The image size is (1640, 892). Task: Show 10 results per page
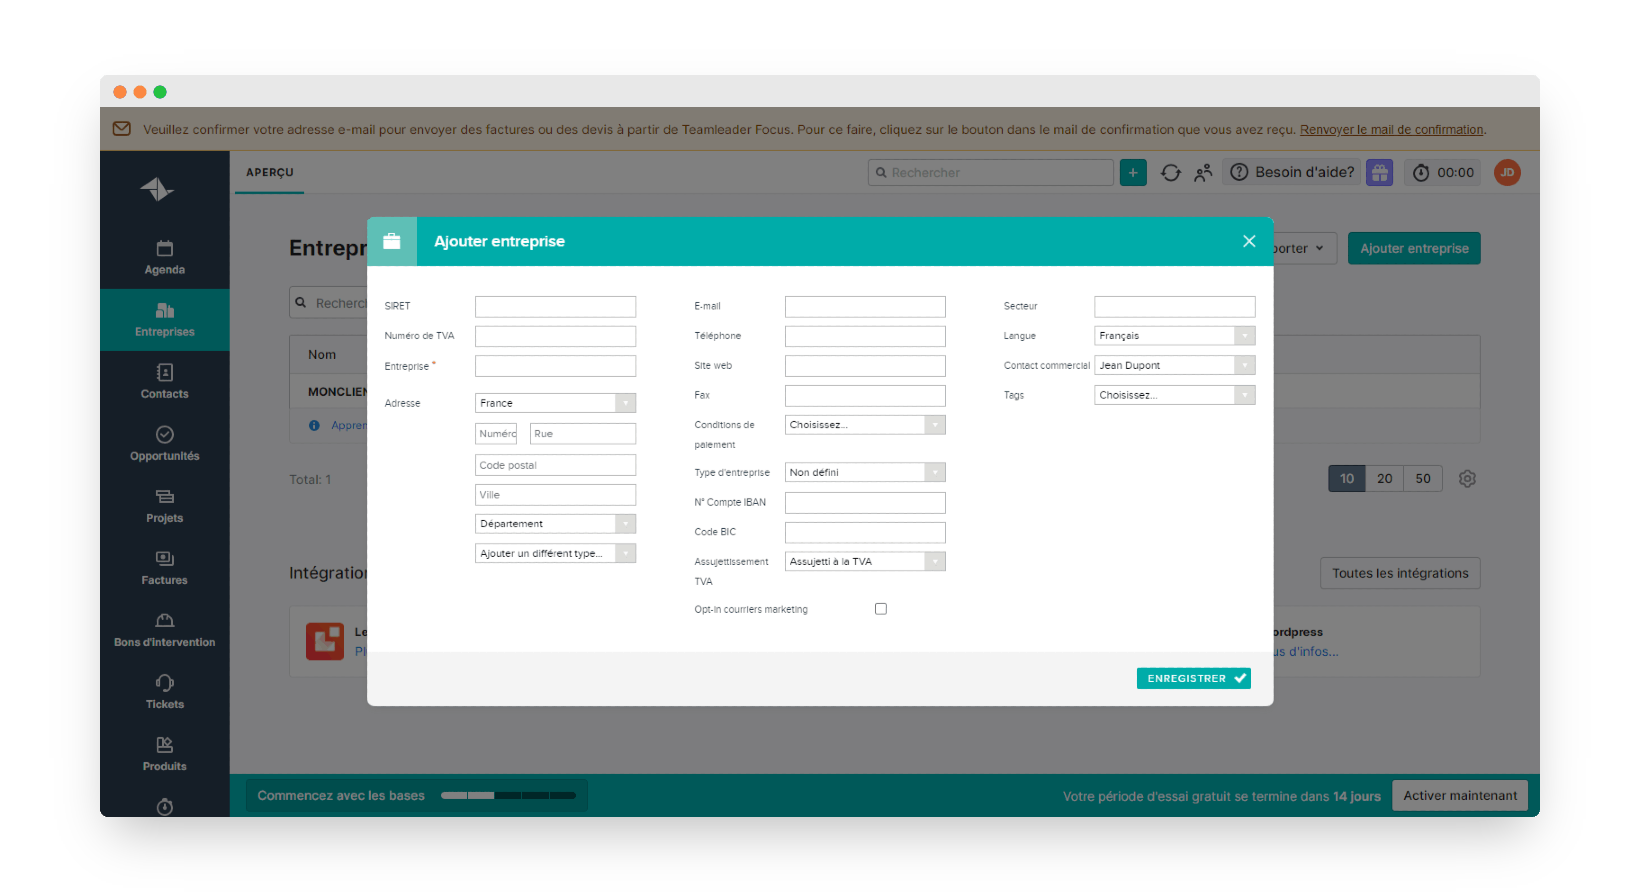(x=1347, y=479)
